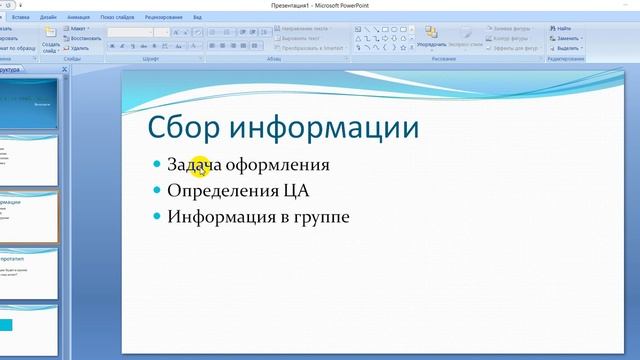This screenshot has height=360, width=640.
Task: Open the 'Вид' ribbon tab
Action: (x=198, y=17)
